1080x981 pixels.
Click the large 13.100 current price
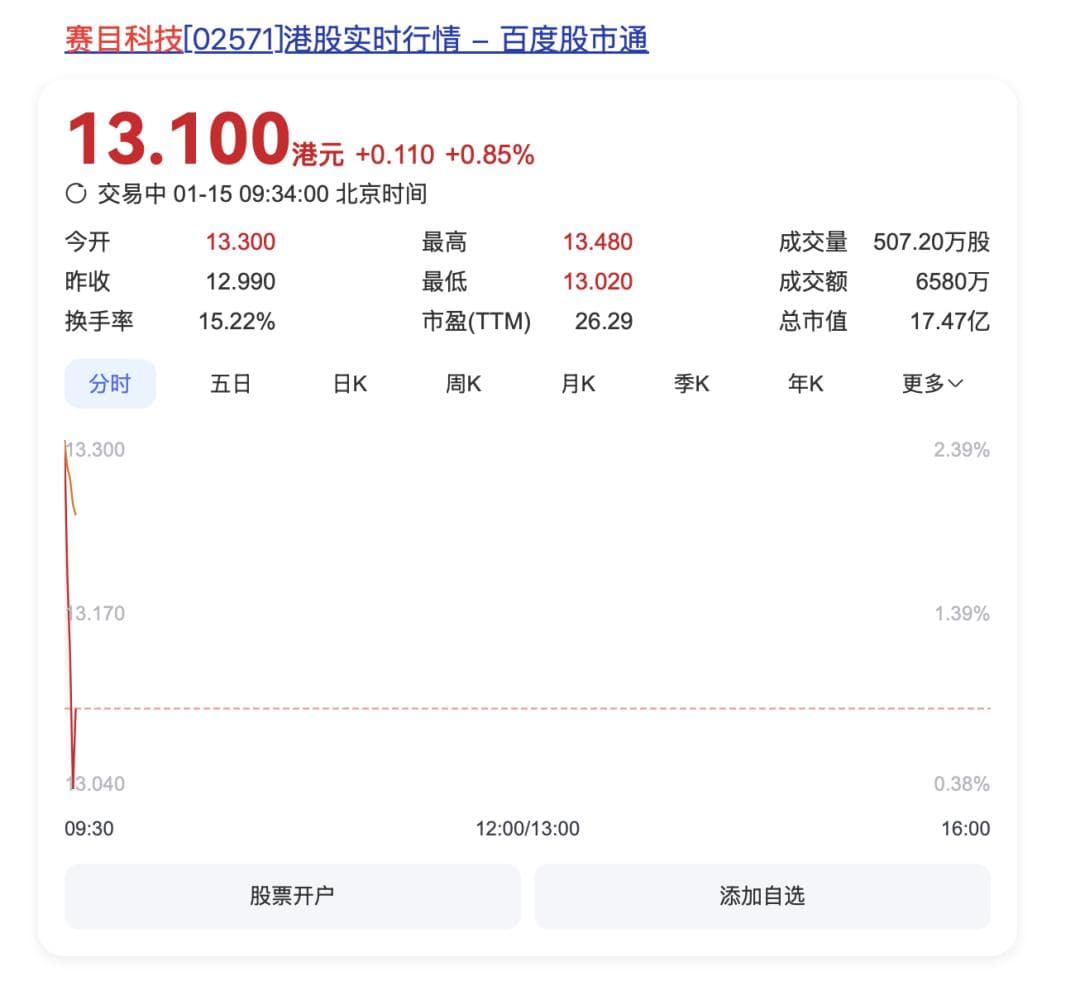point(178,140)
